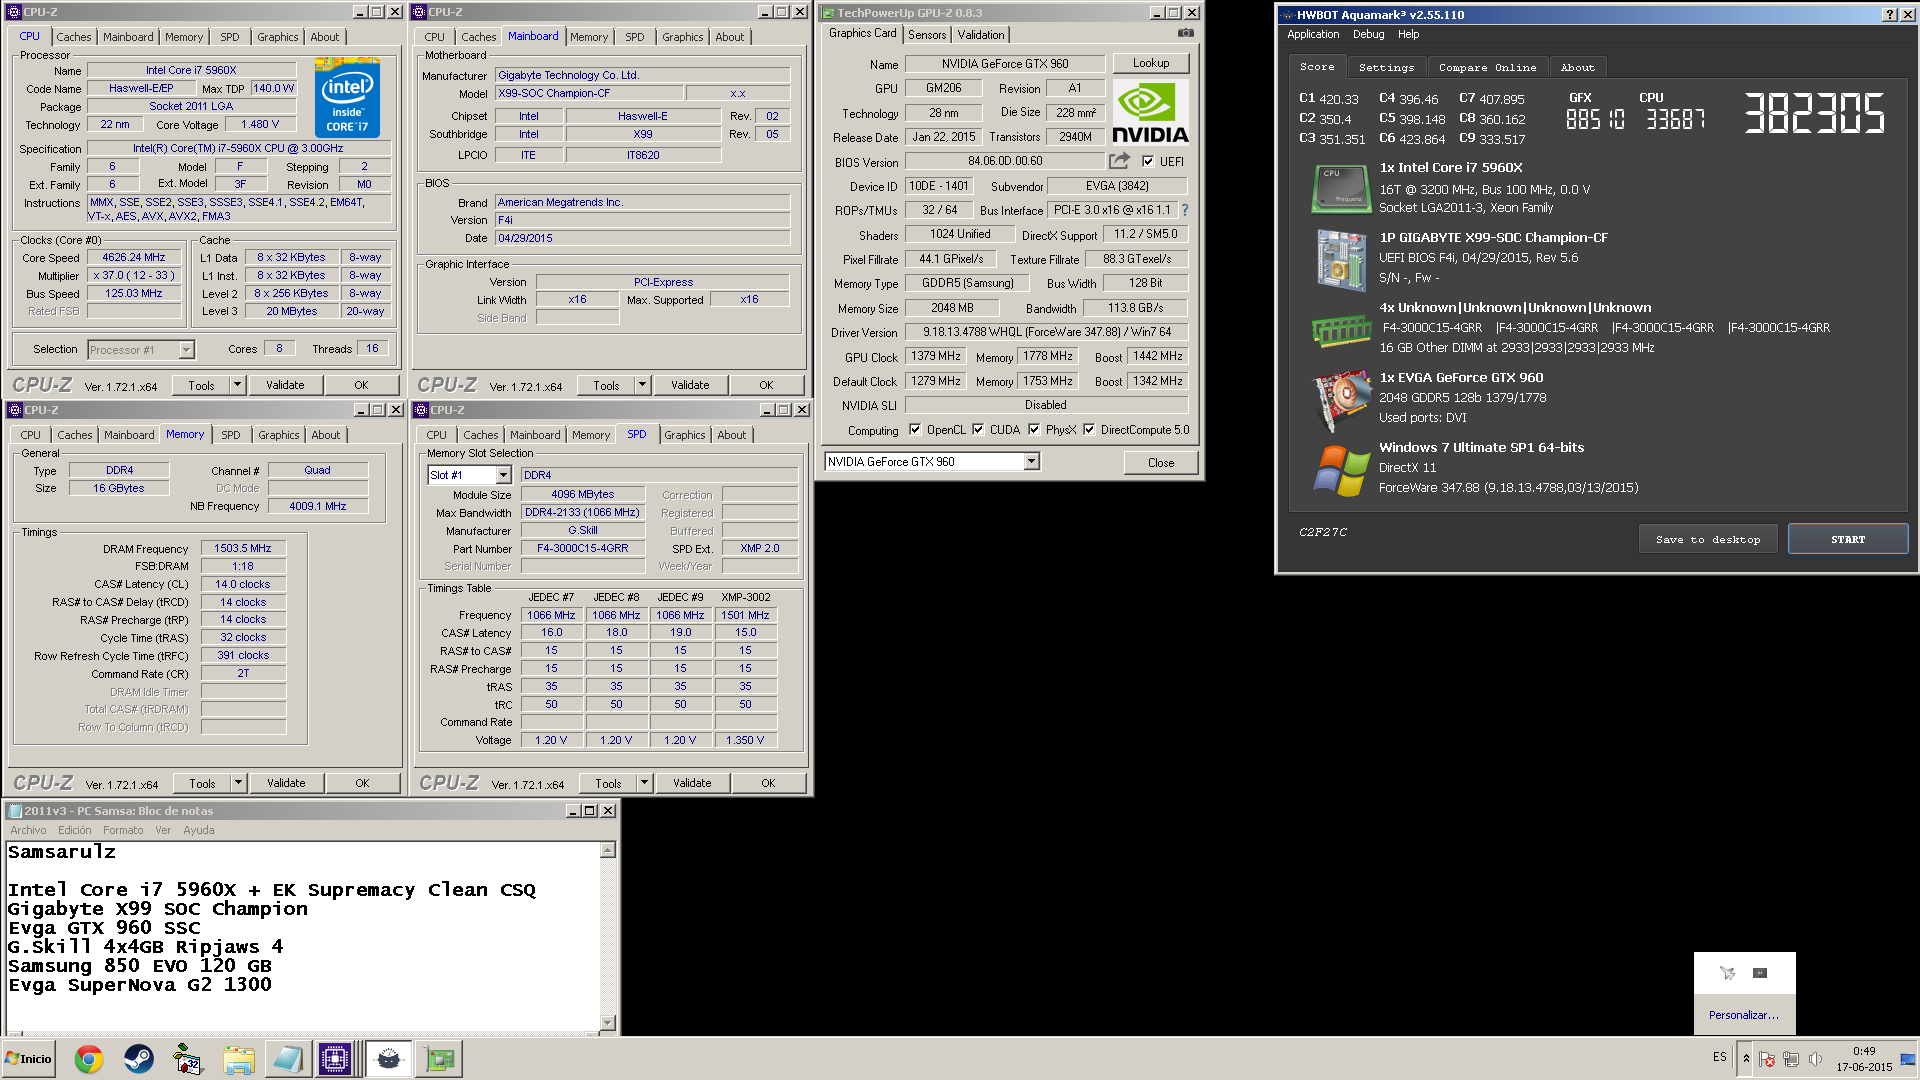Click the Lookup button in GPU-Z

[x=1151, y=63]
